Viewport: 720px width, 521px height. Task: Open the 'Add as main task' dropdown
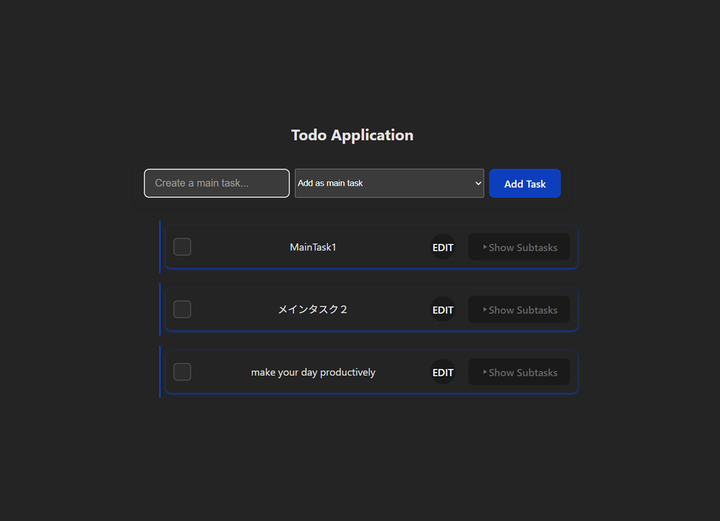pos(388,183)
